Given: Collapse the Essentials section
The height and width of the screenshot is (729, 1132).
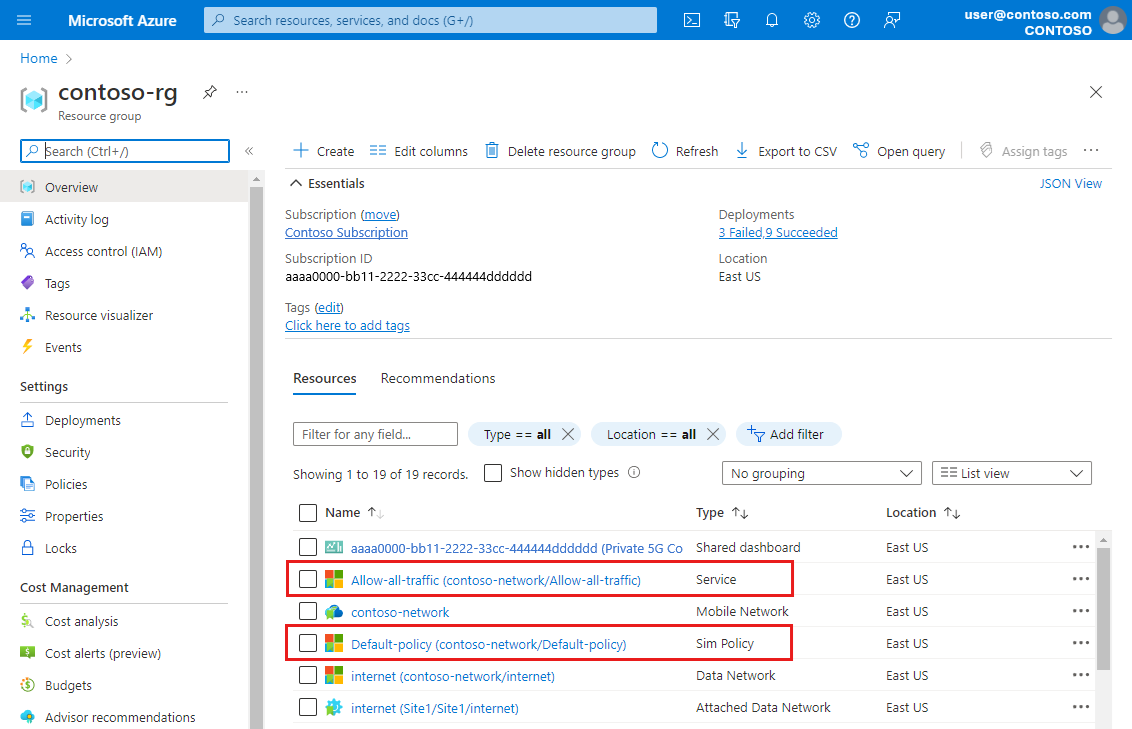Looking at the screenshot, I should [x=327, y=183].
